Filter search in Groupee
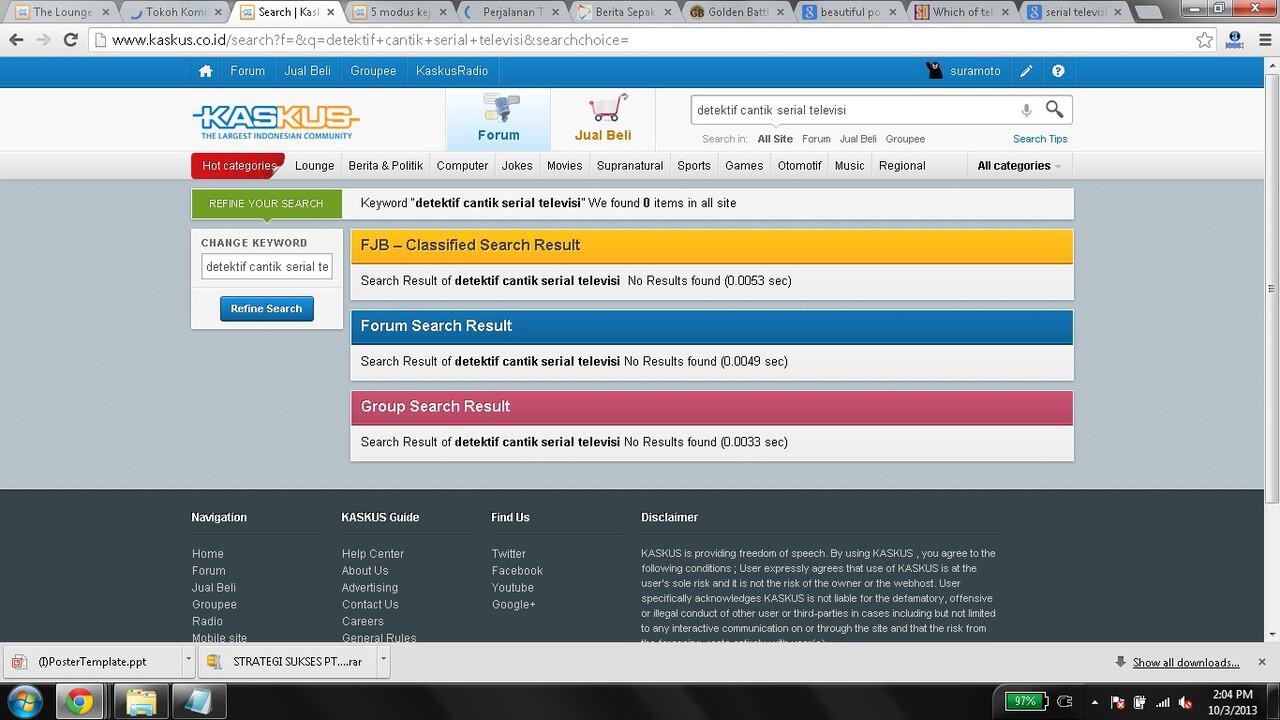The width and height of the screenshot is (1280, 720). coord(905,139)
